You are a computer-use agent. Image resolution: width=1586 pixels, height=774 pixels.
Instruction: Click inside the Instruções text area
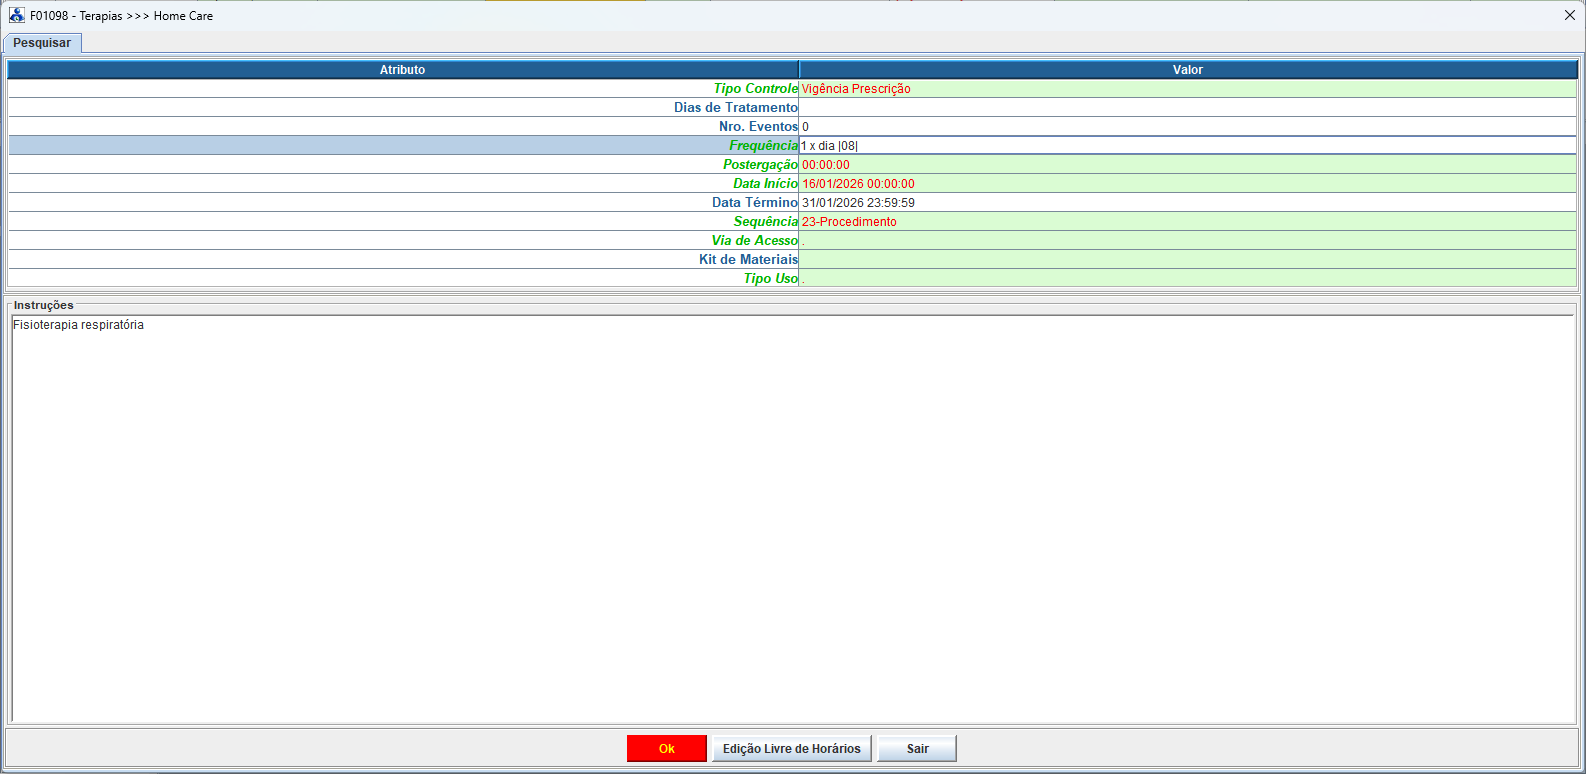[792, 520]
